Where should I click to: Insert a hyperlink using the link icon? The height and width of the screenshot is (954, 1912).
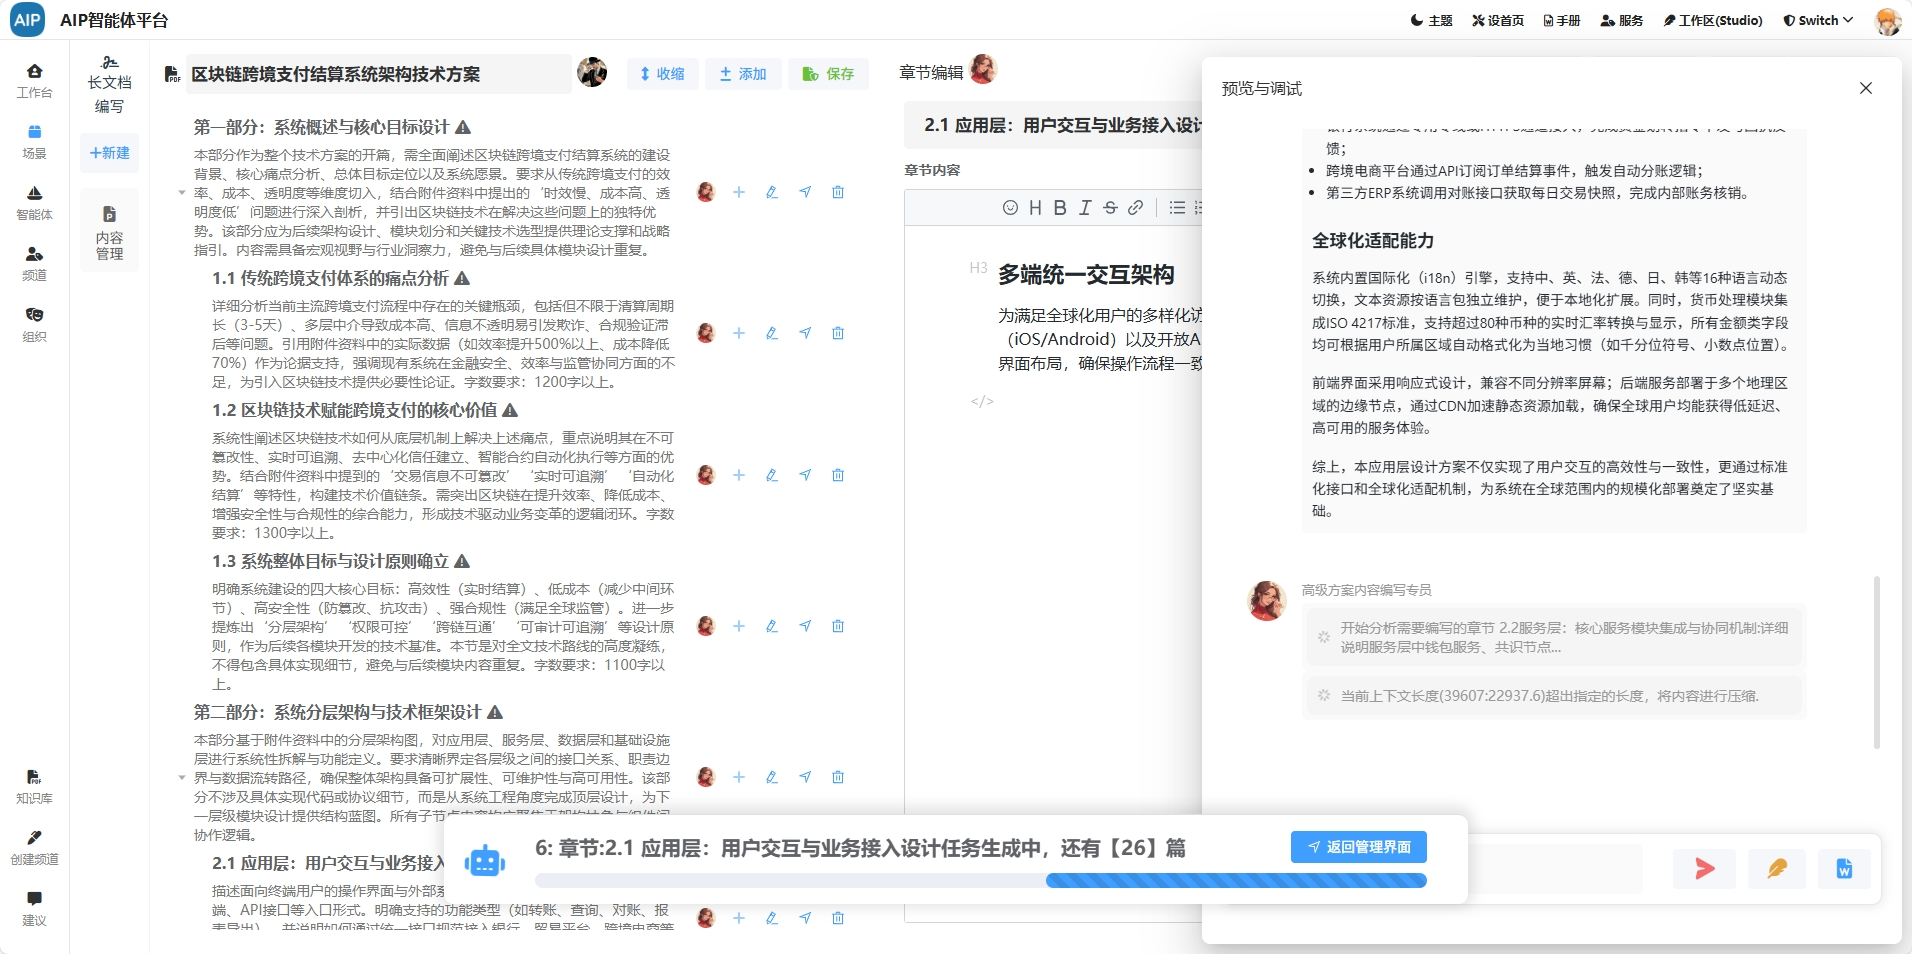(1135, 207)
